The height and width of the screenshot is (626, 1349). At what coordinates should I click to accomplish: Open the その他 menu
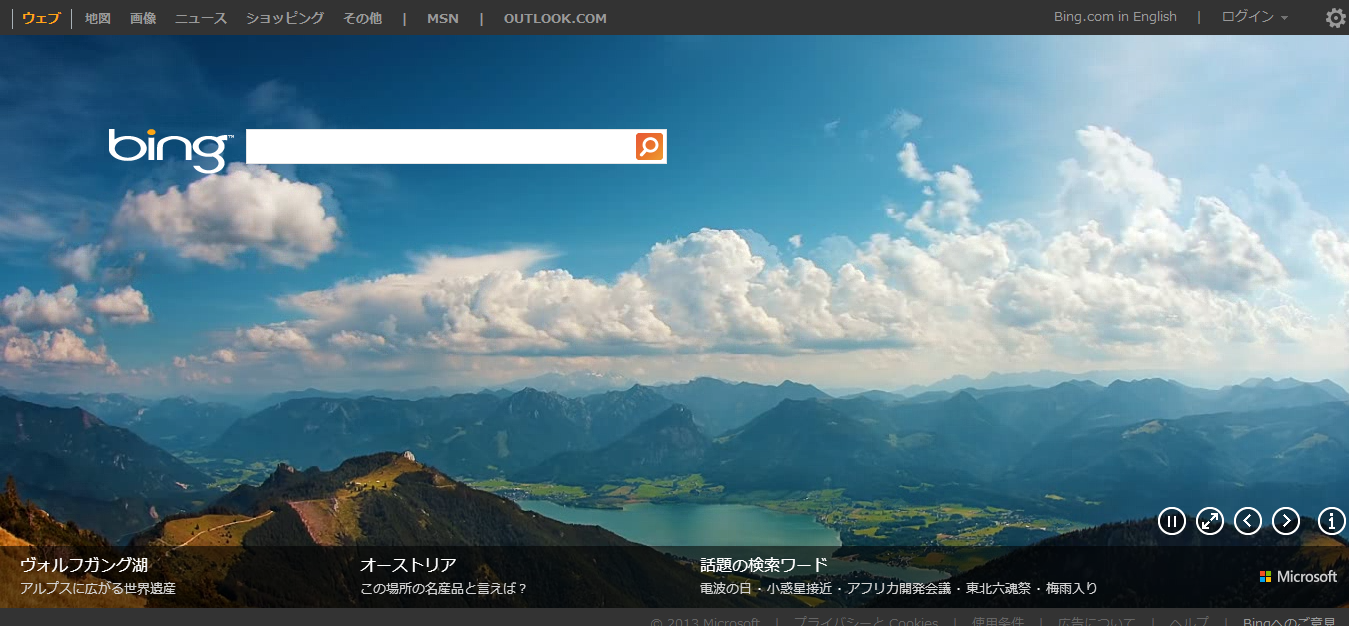pos(362,18)
